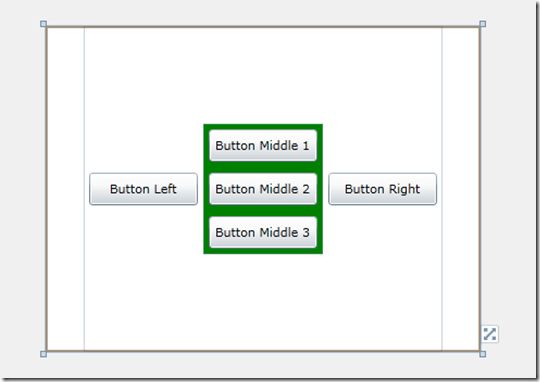Click white area below the green panel
The image size is (540, 382).
[263, 302]
